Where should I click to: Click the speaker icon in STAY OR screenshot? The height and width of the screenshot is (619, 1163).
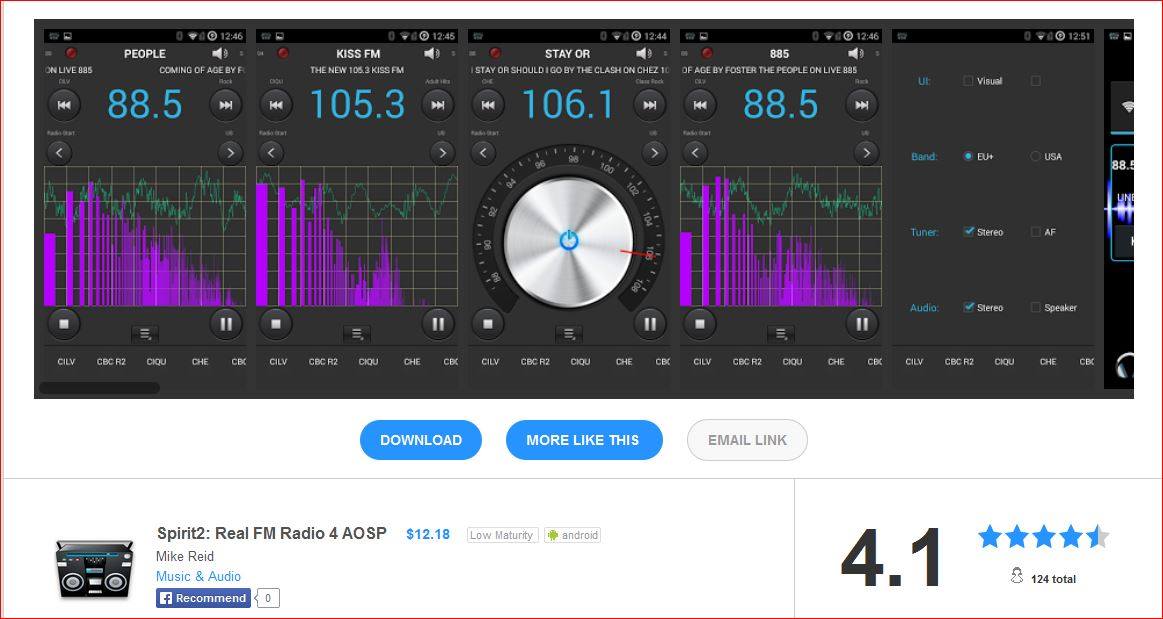pos(644,53)
